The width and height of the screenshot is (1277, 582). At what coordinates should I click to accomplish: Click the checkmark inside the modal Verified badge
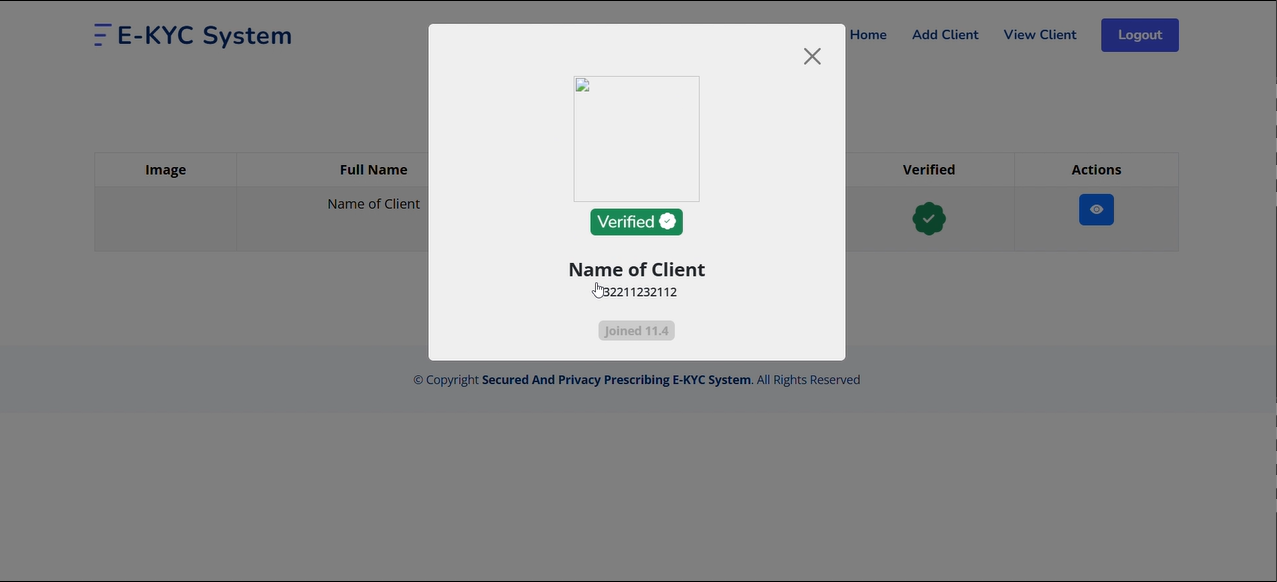(666, 221)
